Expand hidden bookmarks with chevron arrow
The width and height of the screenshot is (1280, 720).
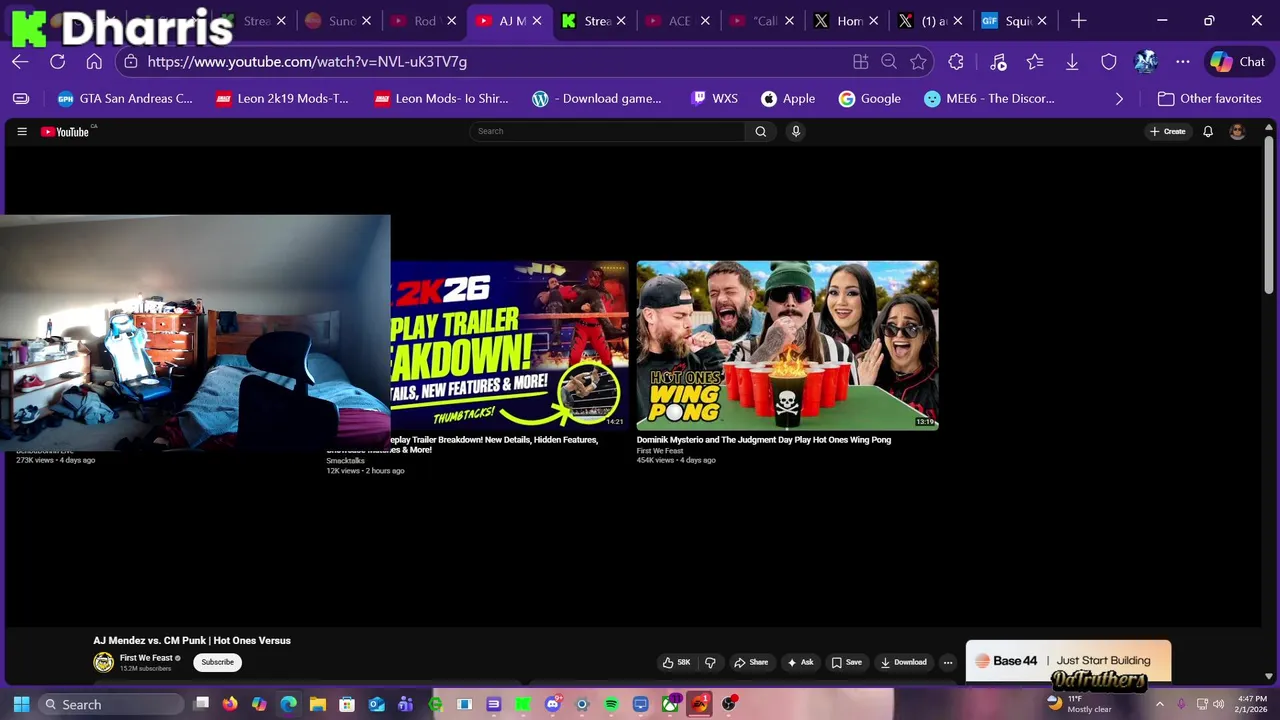(x=1119, y=99)
